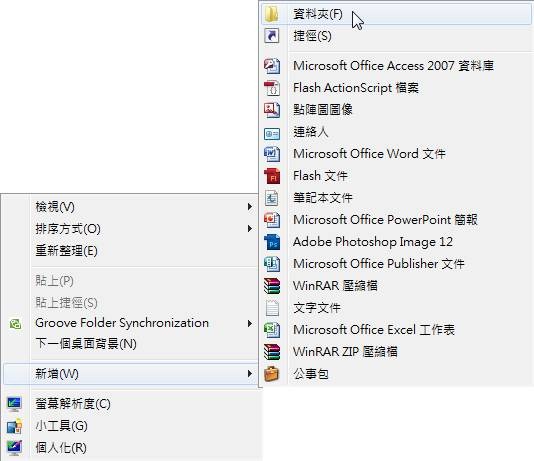534x461 pixels.
Task: Click the WinRAR ZIP 壓縮檔 icon
Action: tap(272, 352)
